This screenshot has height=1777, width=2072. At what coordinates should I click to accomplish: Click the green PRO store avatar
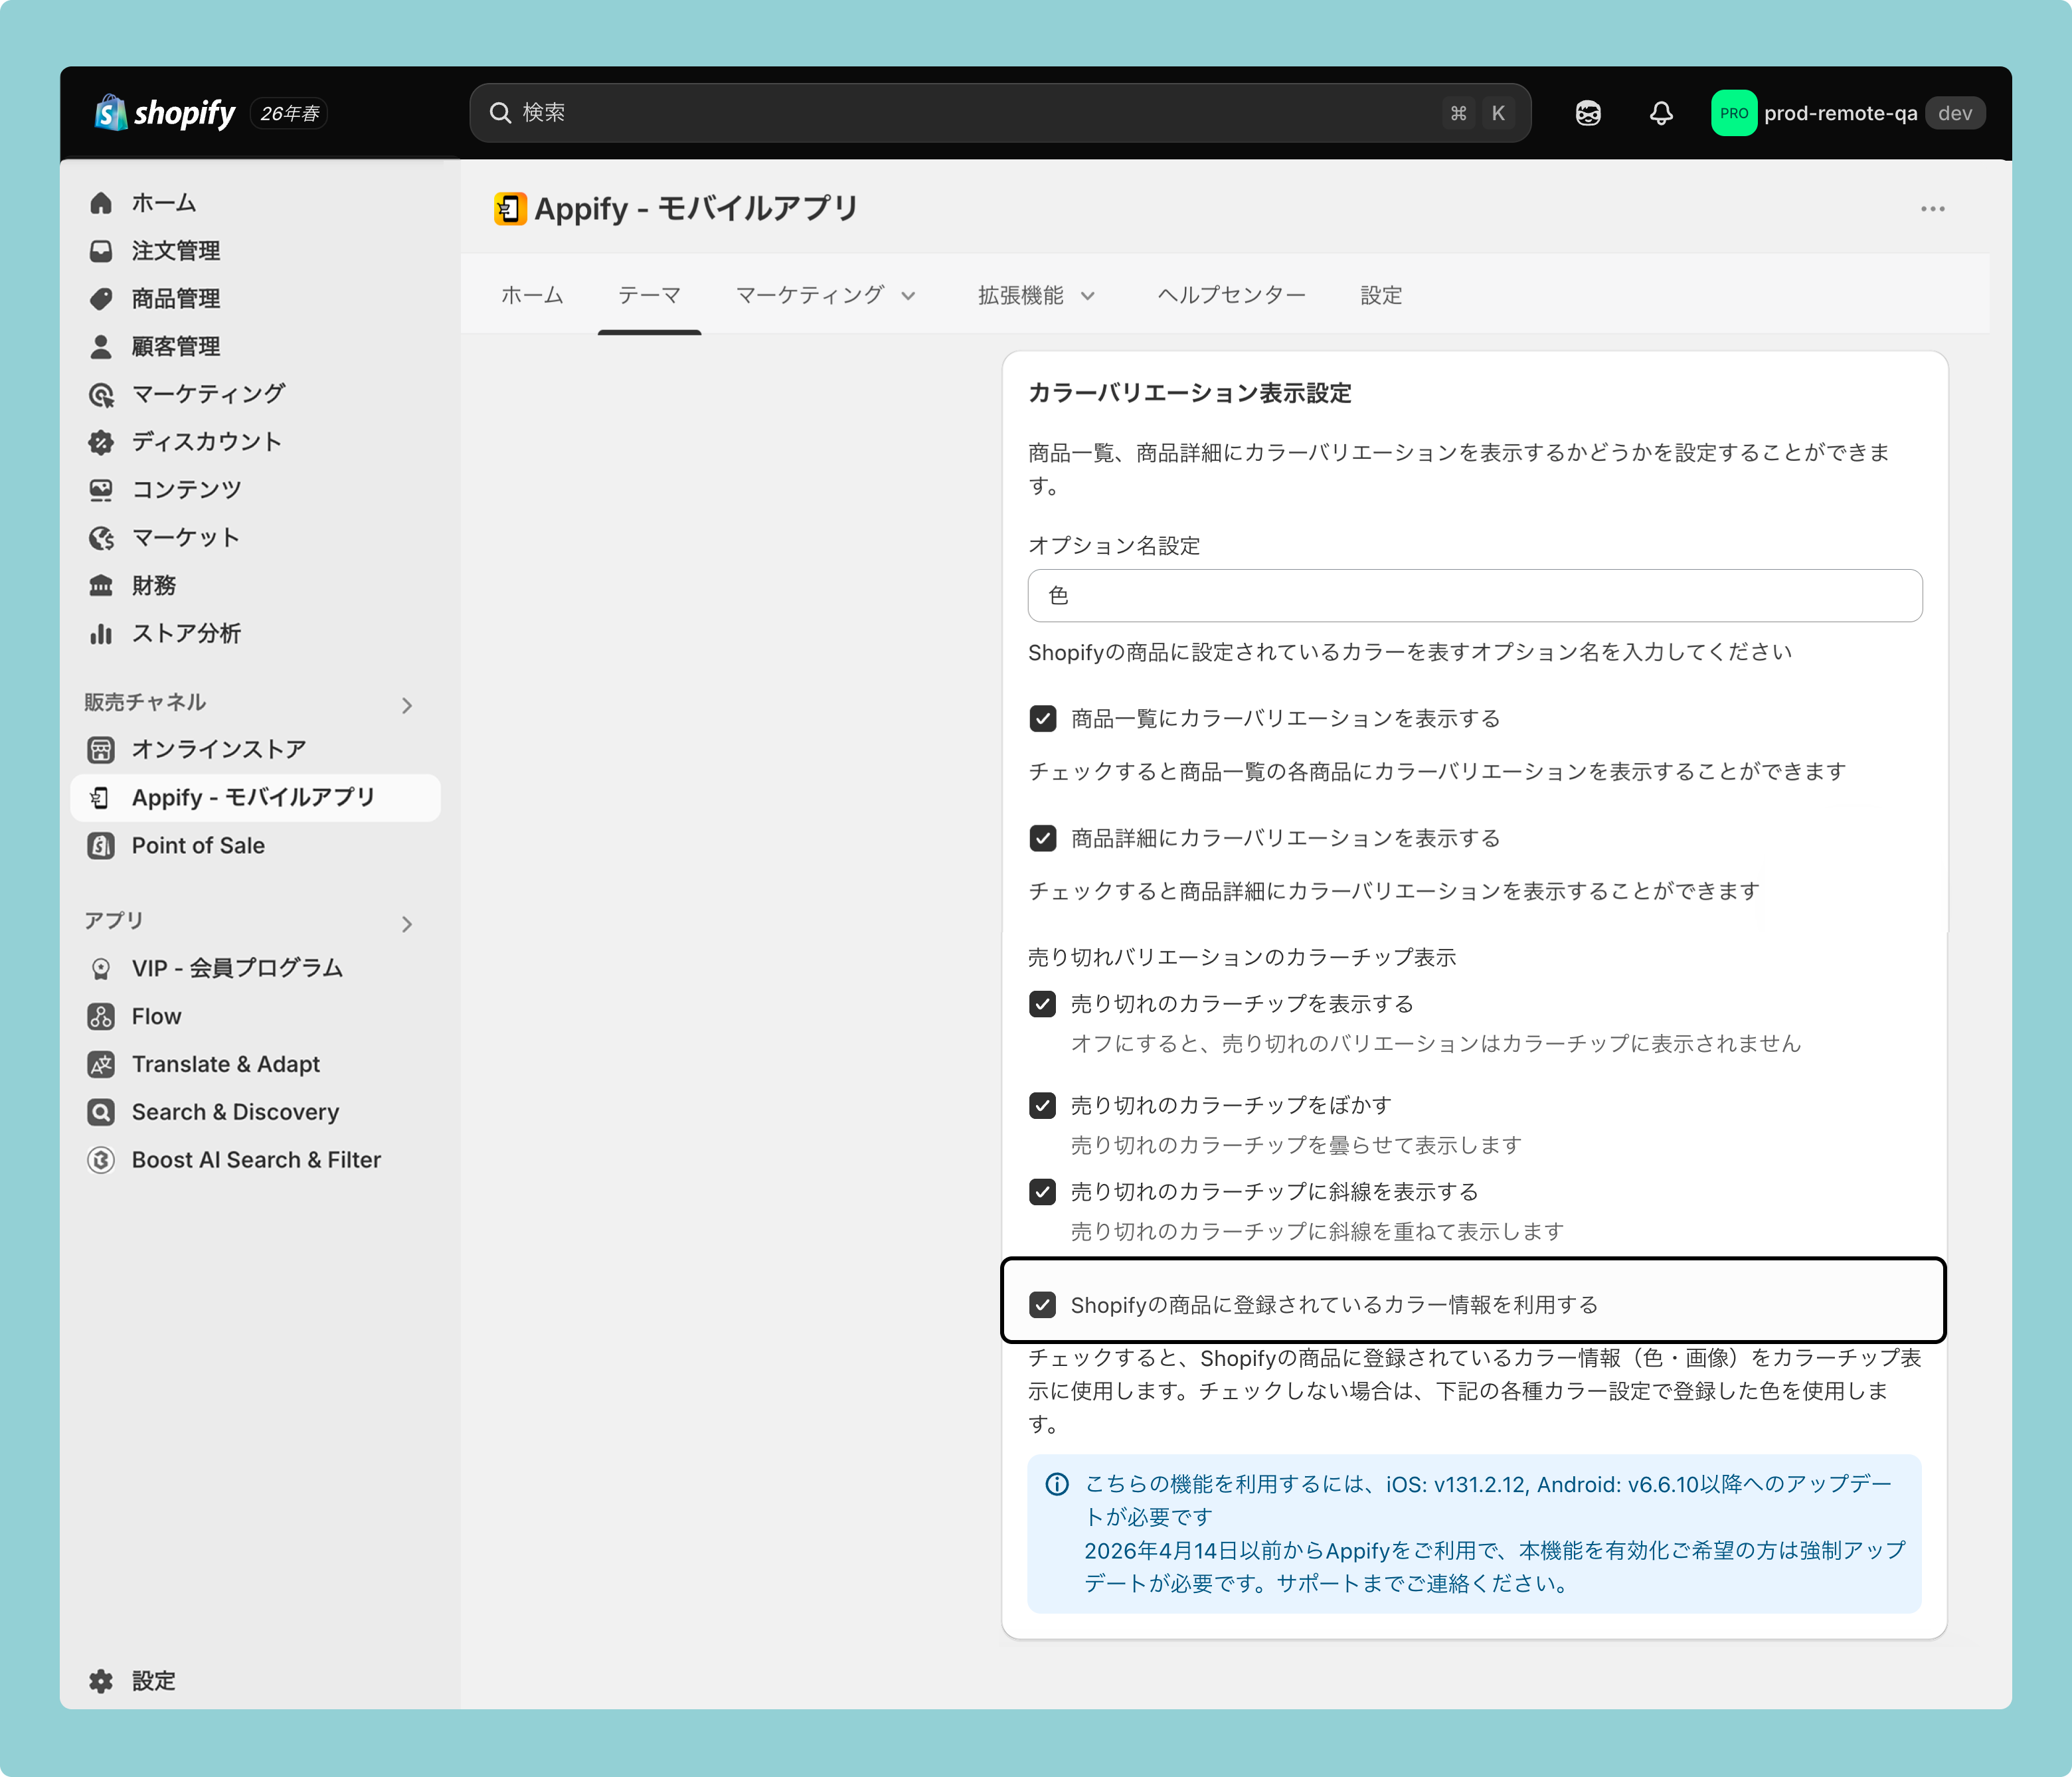1733,113
